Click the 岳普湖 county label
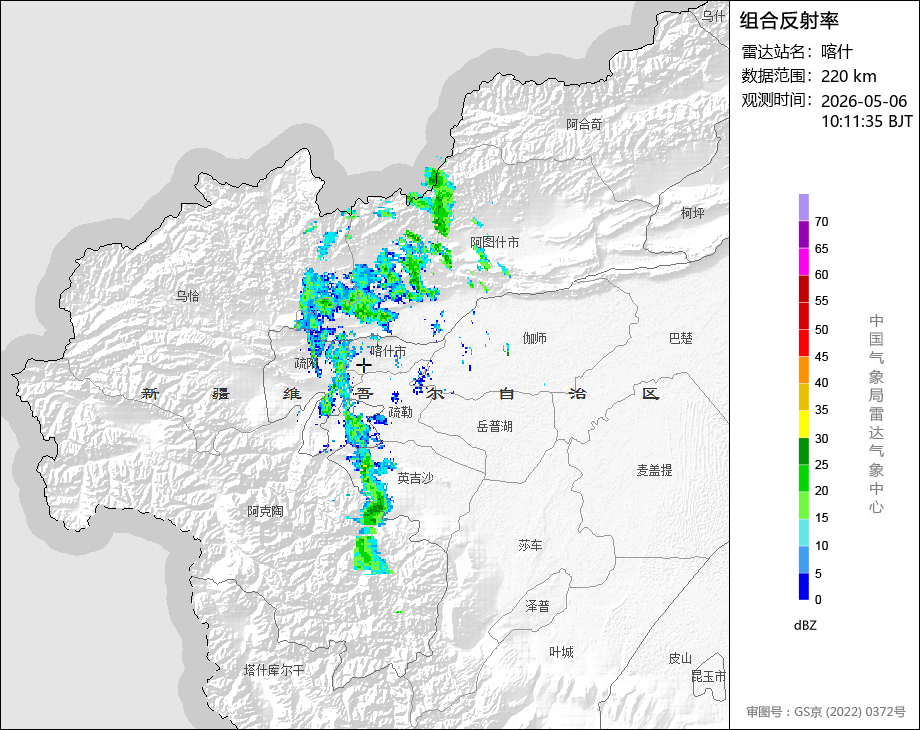The image size is (920, 730). (495, 426)
